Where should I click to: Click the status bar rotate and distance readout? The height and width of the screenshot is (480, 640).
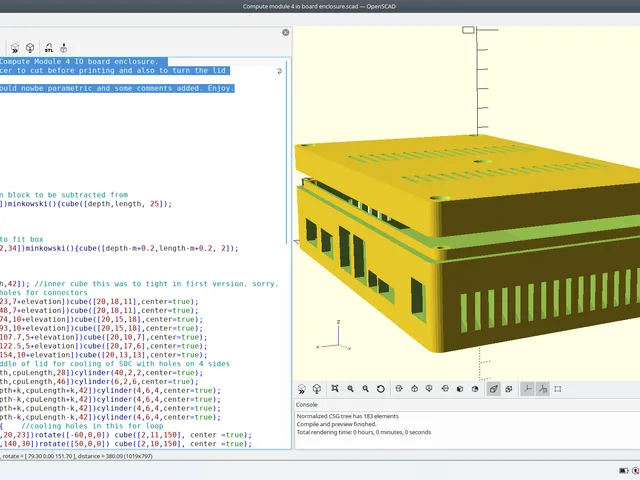(x=76, y=456)
